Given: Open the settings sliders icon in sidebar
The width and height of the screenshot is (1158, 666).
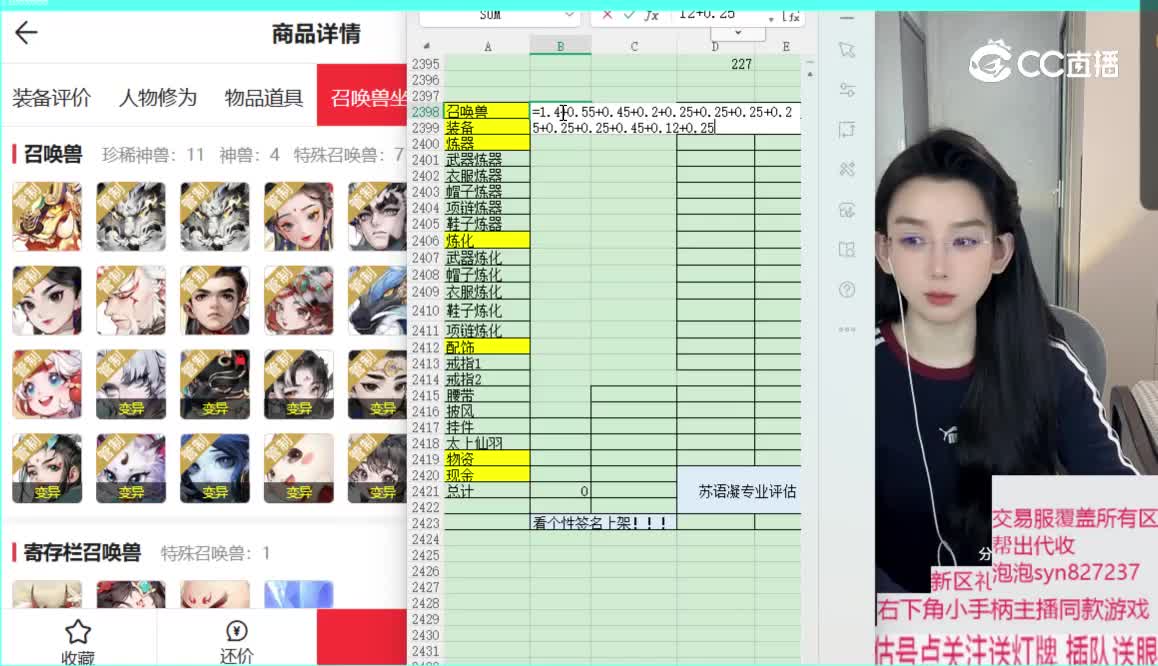Looking at the screenshot, I should click(847, 89).
